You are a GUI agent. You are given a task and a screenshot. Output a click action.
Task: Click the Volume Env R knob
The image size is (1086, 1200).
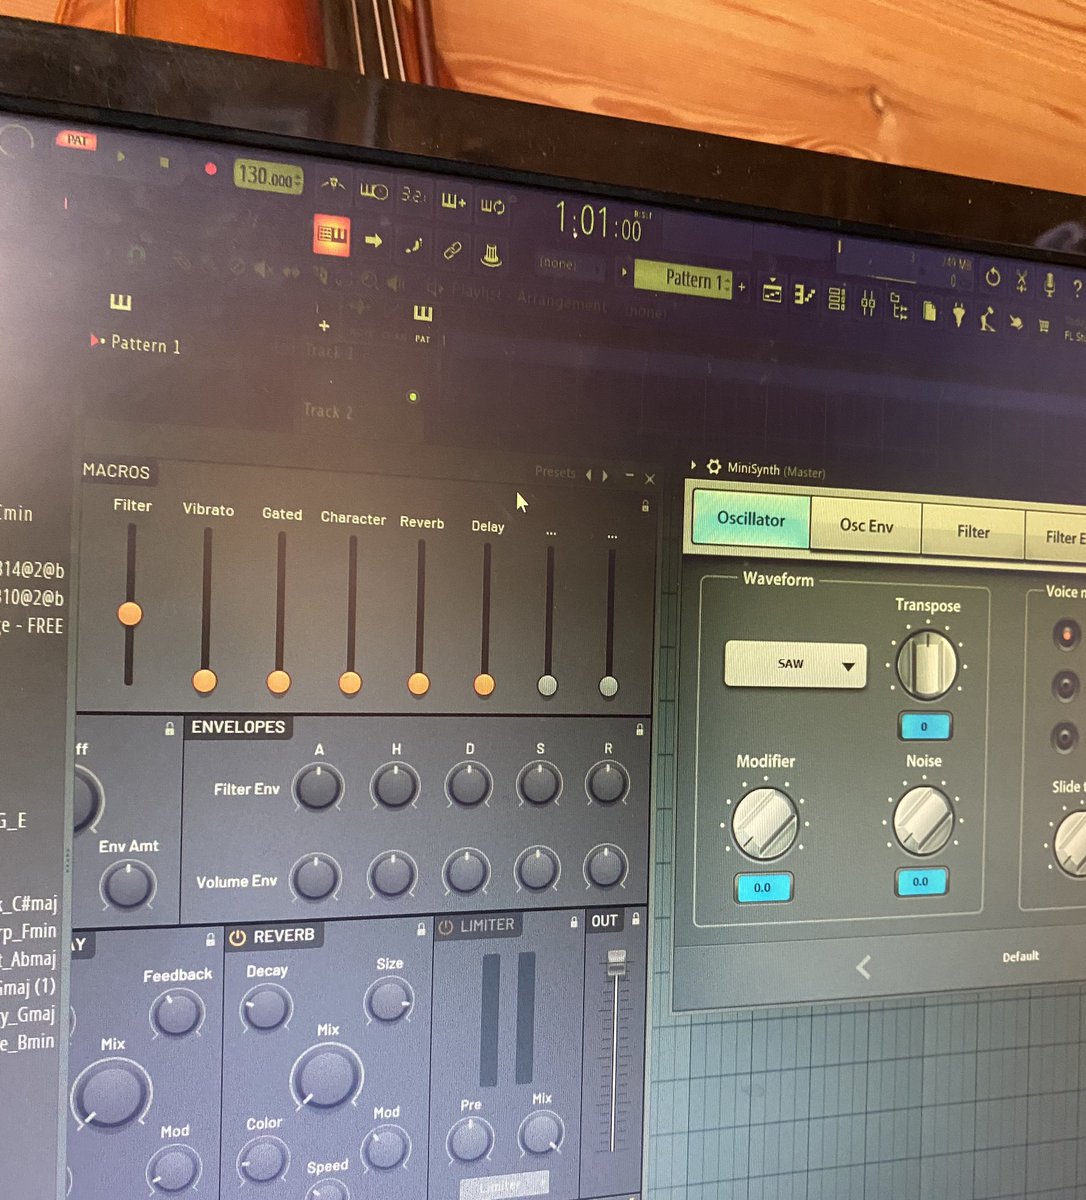pos(606,867)
